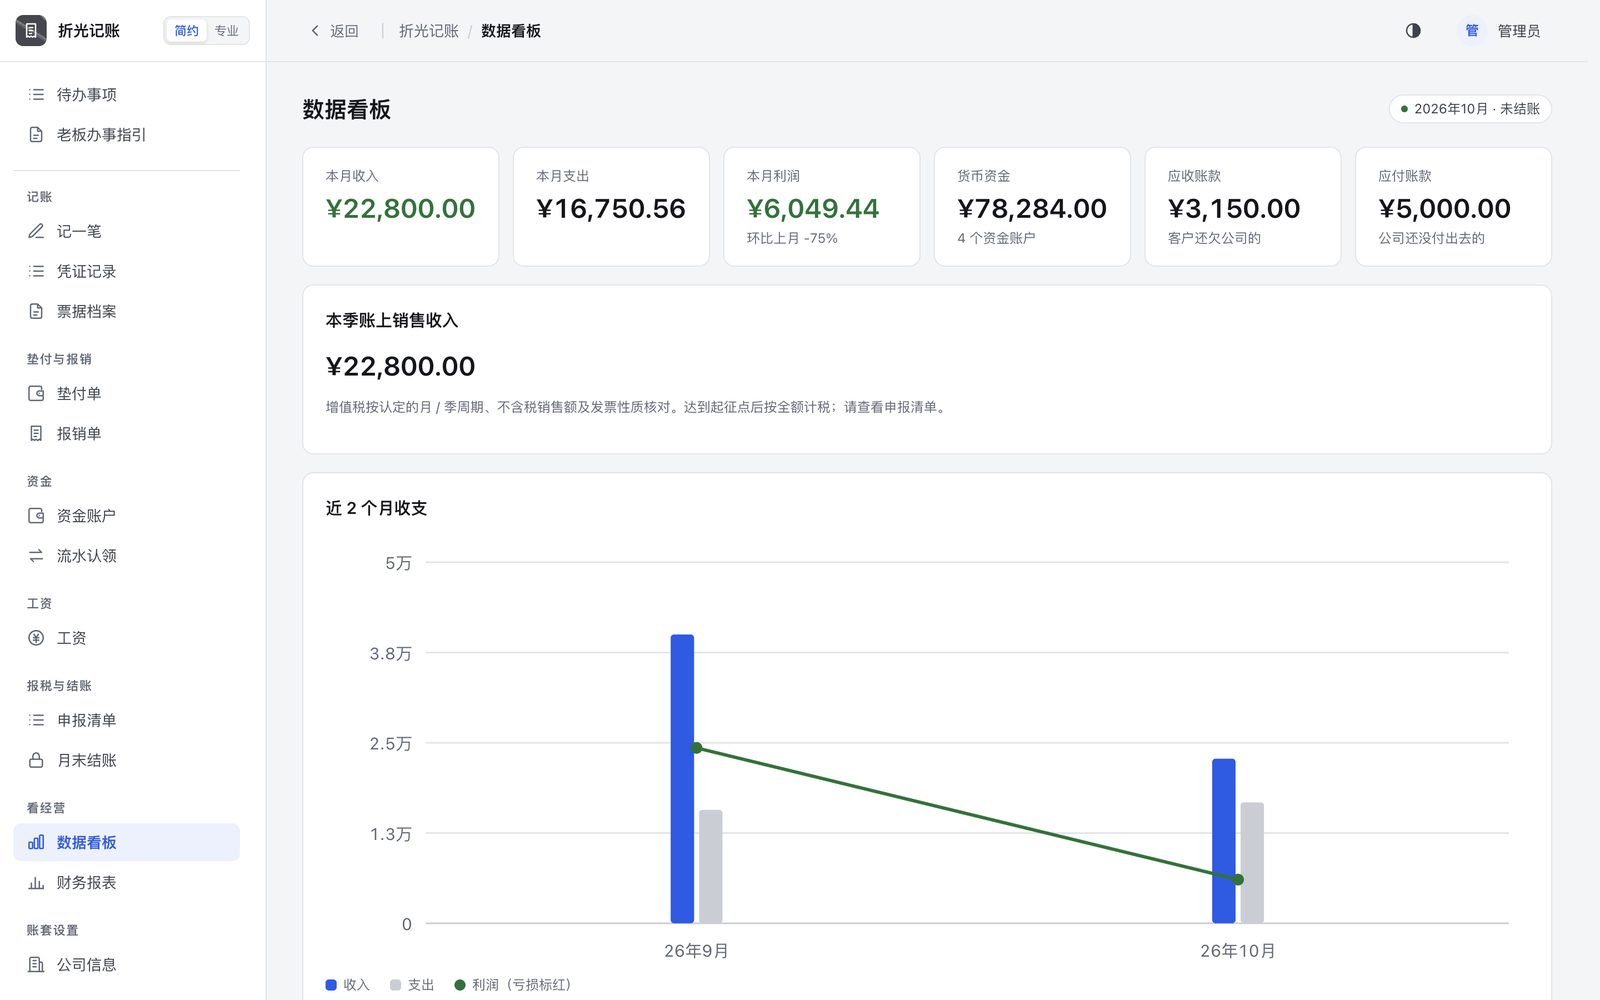Click the 凭证记录 list icon
This screenshot has width=1600, height=1000.
click(x=36, y=271)
